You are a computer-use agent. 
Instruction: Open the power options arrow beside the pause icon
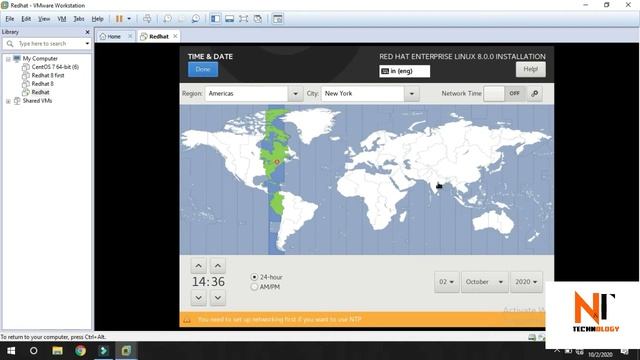129,19
